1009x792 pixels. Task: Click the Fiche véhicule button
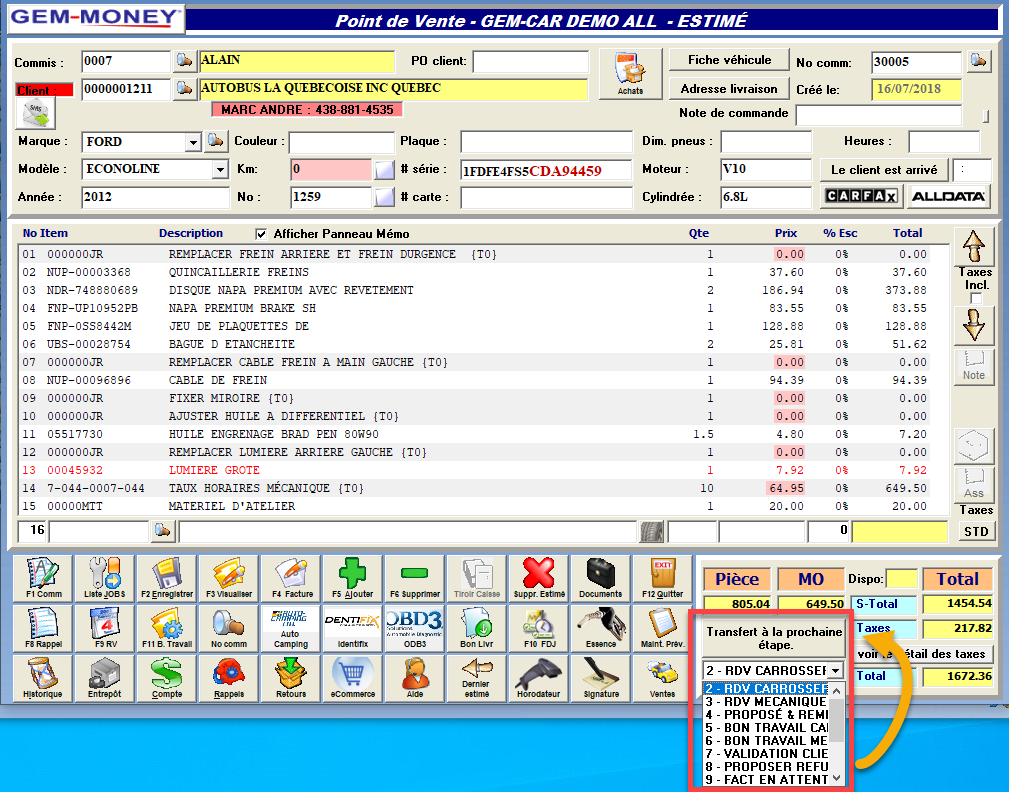[x=729, y=60]
